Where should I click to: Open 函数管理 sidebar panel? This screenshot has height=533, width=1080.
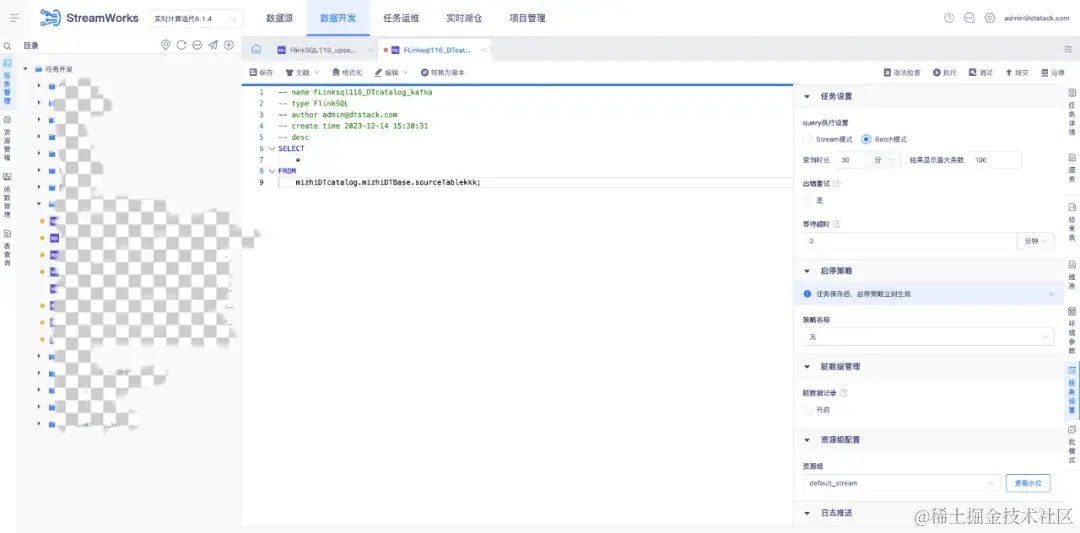(x=8, y=196)
